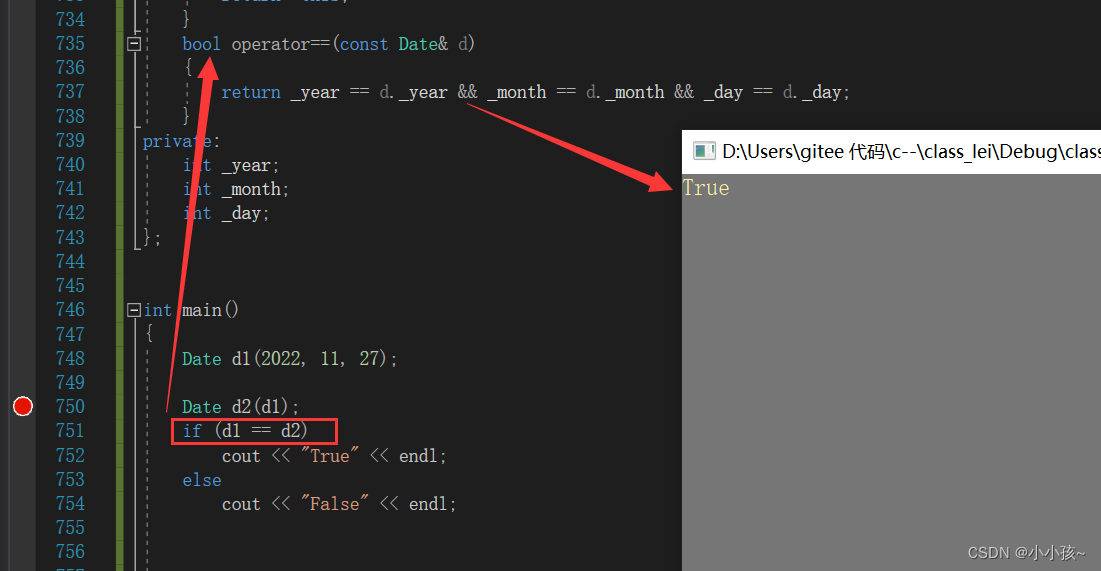Click the private: access specifier

click(181, 141)
